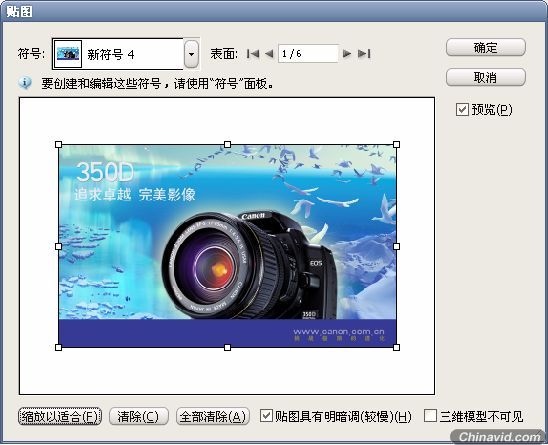548x445 pixels.
Task: Click 清除(C) button
Action: 139,416
